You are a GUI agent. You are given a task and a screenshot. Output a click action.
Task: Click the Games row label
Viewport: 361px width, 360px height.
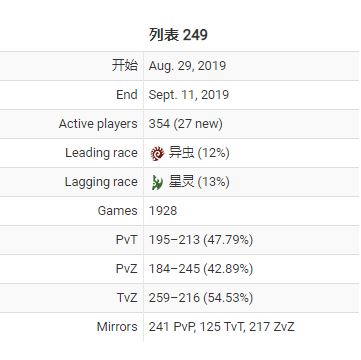pos(117,211)
